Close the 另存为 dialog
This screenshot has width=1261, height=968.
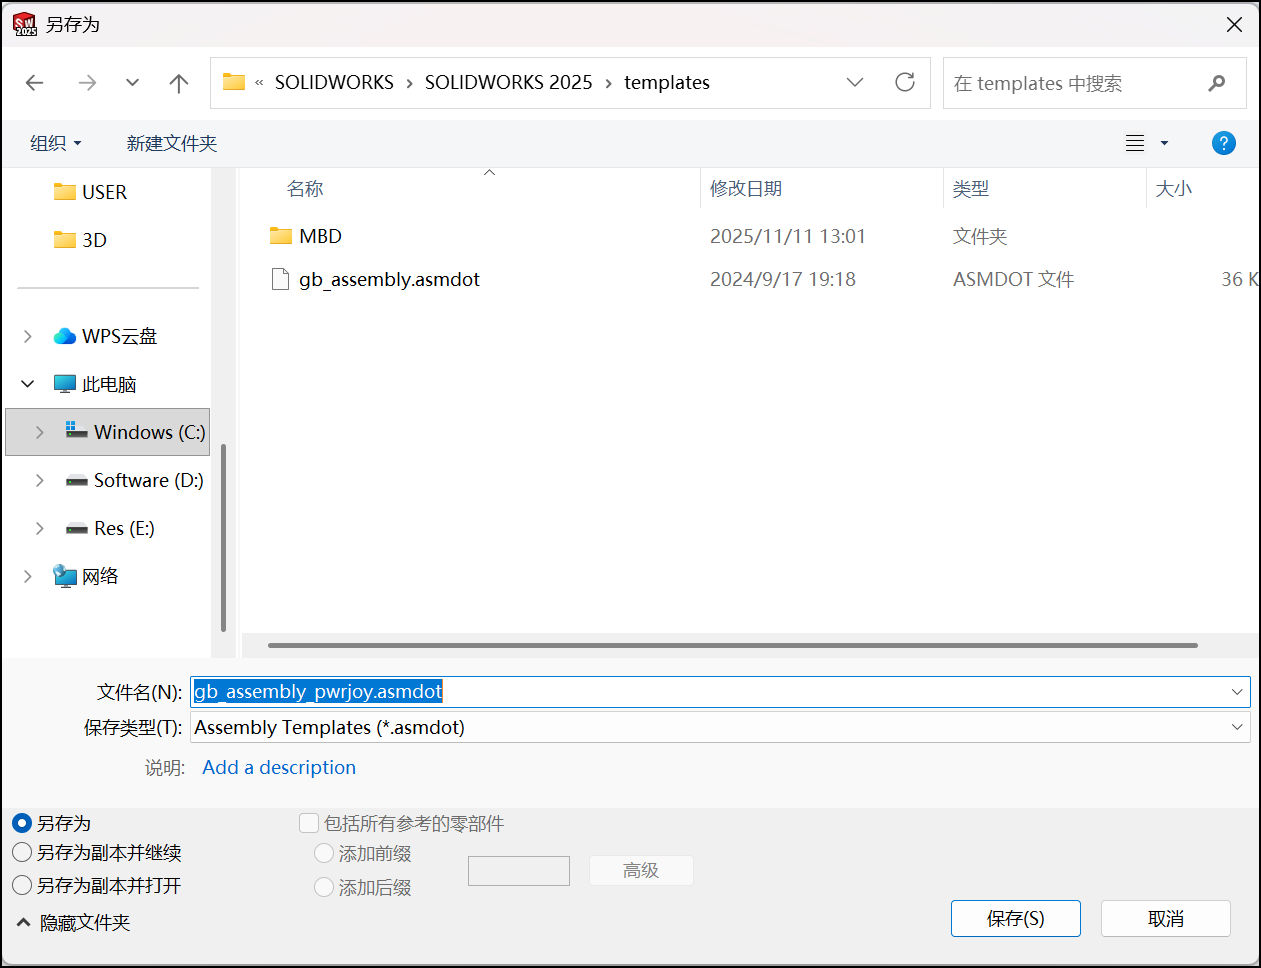click(1235, 24)
